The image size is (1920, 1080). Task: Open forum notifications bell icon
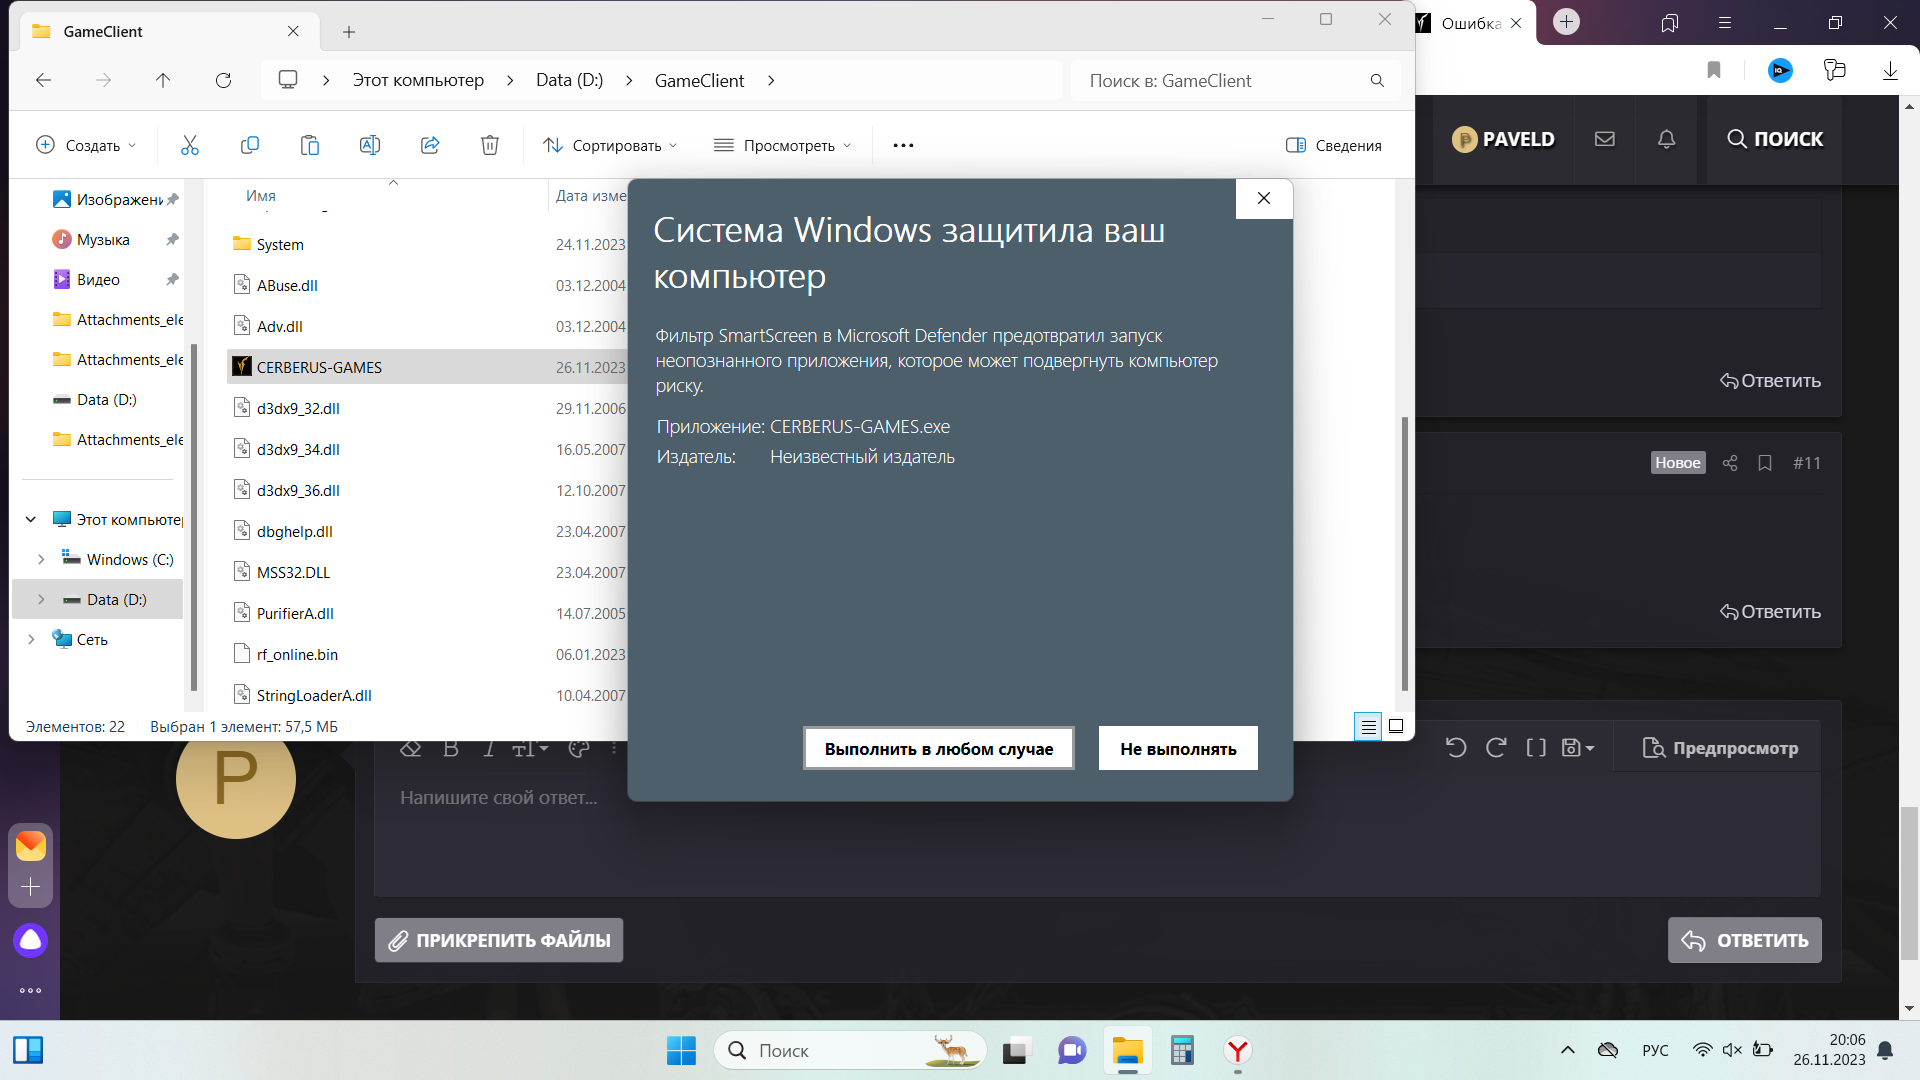[x=1666, y=139]
